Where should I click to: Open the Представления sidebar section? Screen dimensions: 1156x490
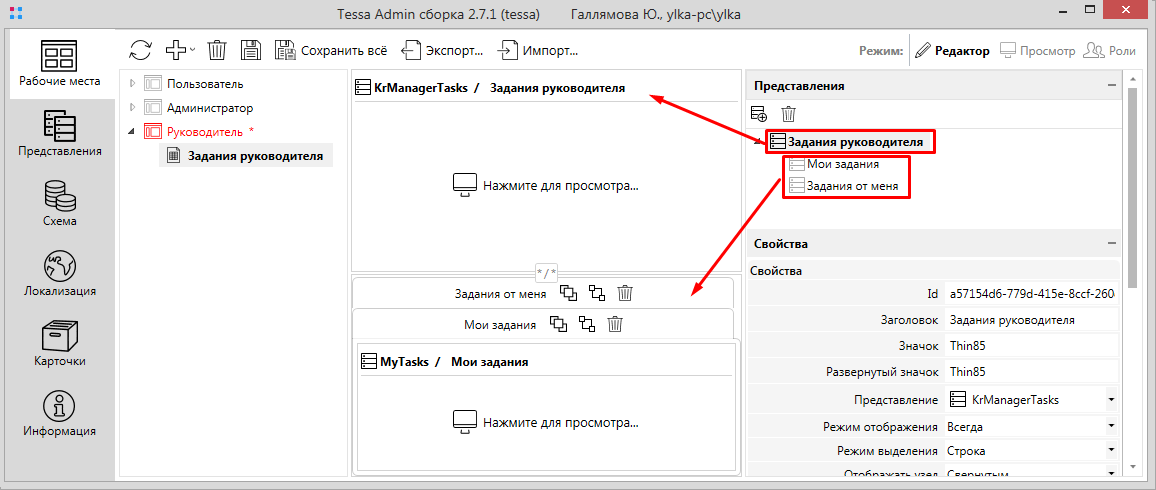pos(60,134)
